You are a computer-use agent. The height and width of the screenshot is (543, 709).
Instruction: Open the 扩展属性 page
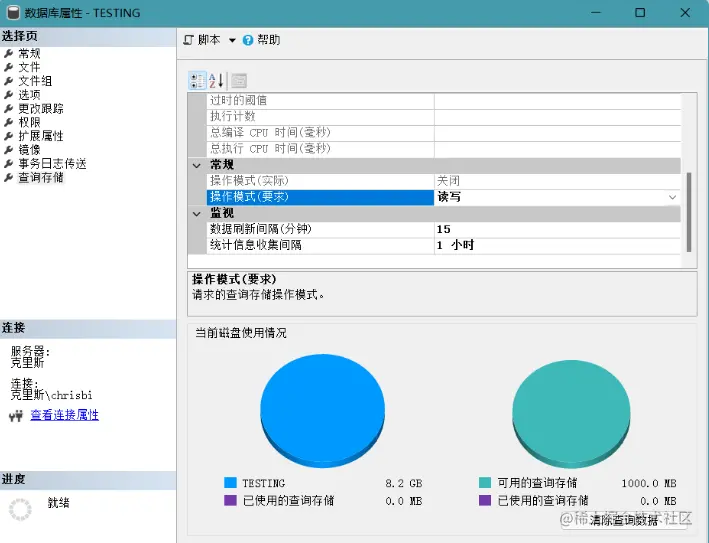41,136
